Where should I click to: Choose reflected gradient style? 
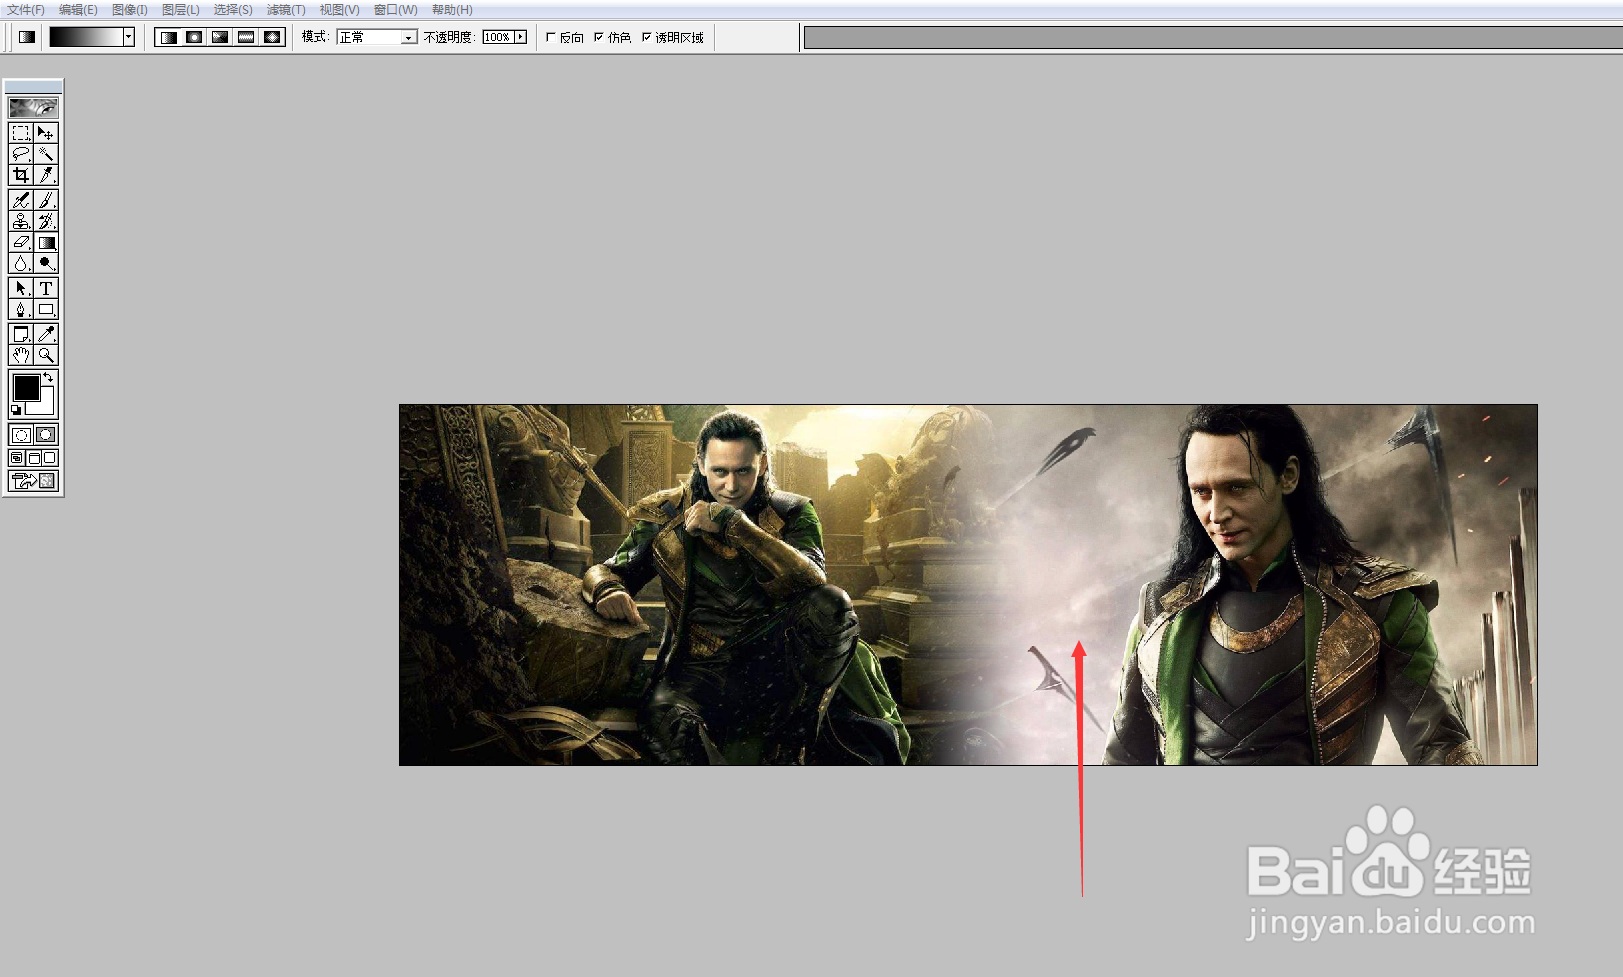click(x=247, y=37)
